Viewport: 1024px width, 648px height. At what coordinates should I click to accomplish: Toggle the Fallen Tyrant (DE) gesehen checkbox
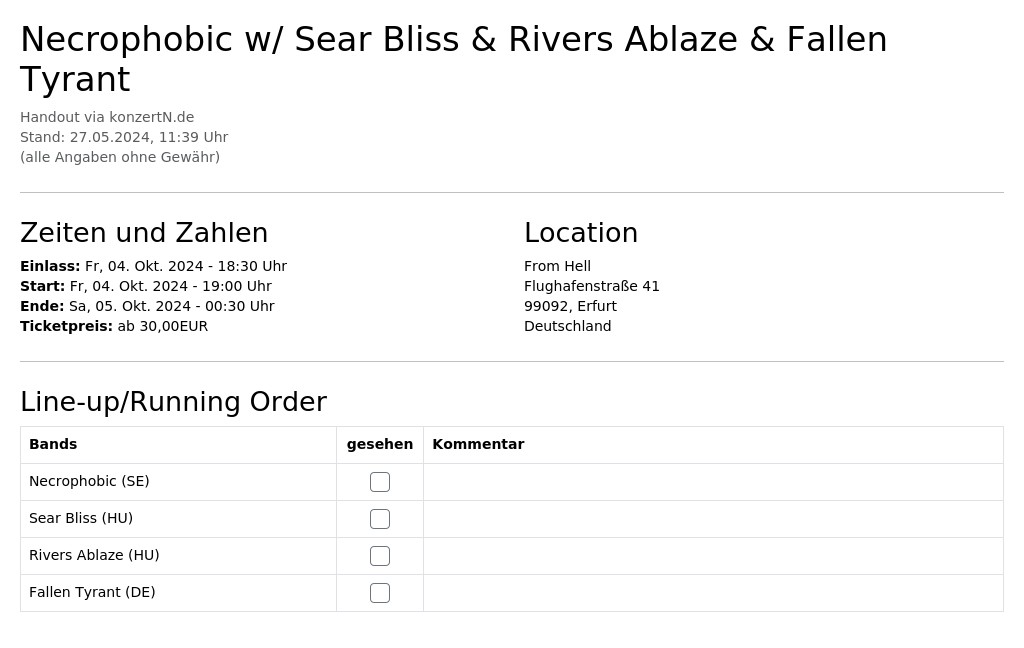pos(379,593)
